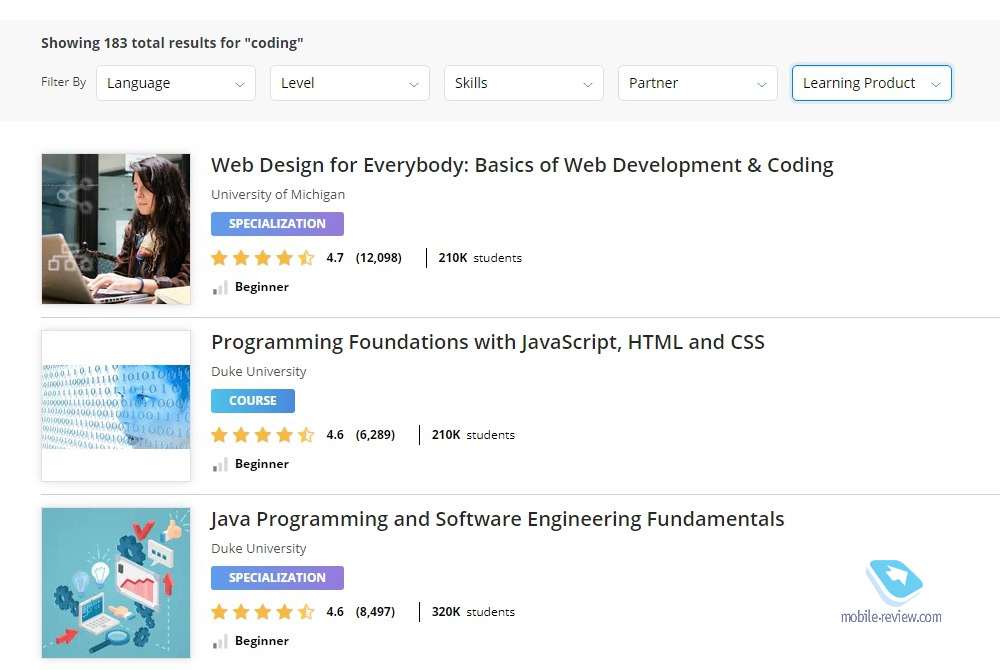Click SPECIALIZATION badge under University of Michigan
Viewport: 1000px width, 670px height.
277,224
